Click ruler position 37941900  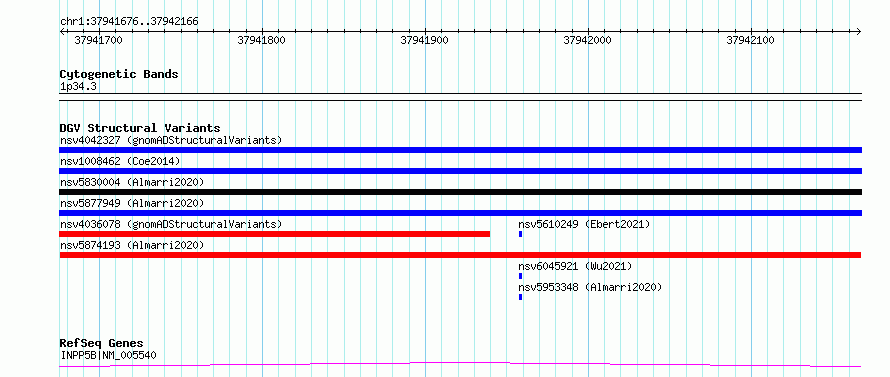click(424, 40)
